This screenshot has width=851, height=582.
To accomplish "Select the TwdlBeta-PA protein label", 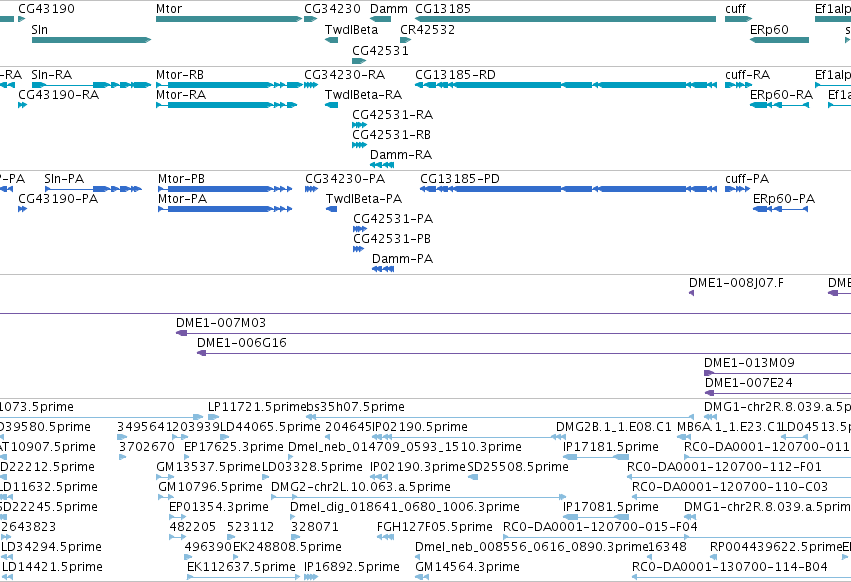I will point(364,199).
